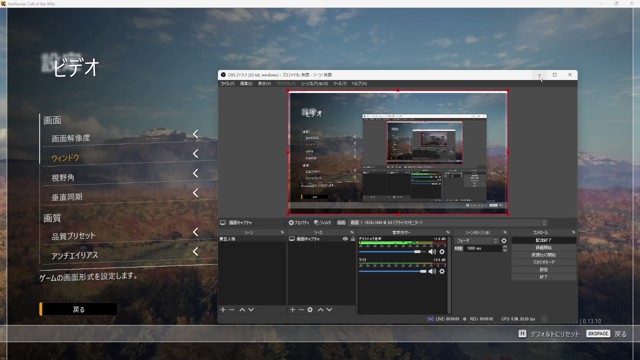640x360 pixels.
Task: Open the ファイル menu in OBS
Action: click(x=227, y=84)
